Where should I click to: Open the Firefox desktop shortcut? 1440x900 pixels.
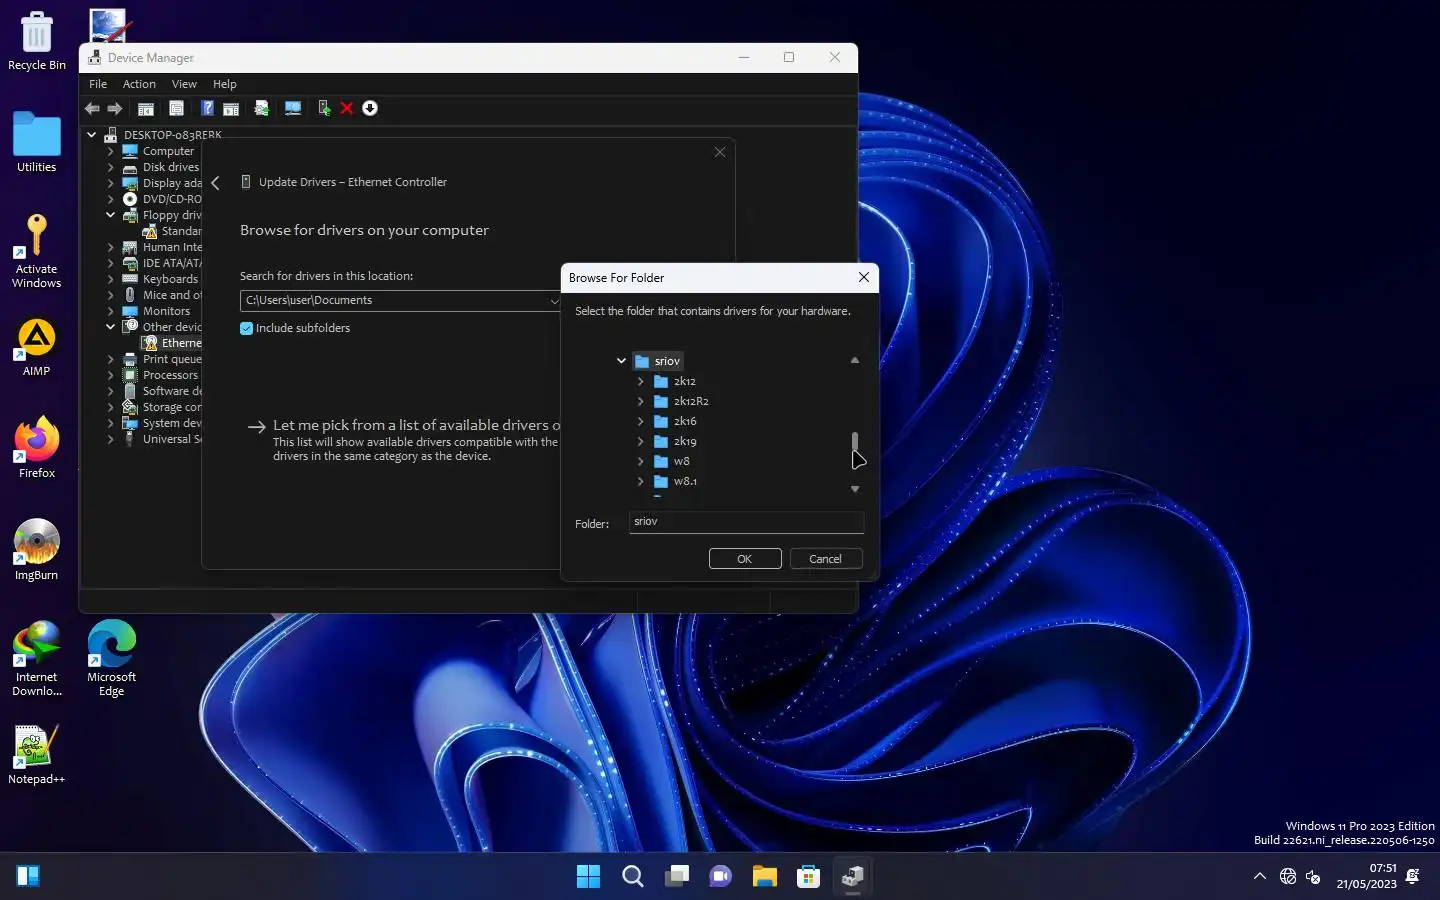click(37, 448)
